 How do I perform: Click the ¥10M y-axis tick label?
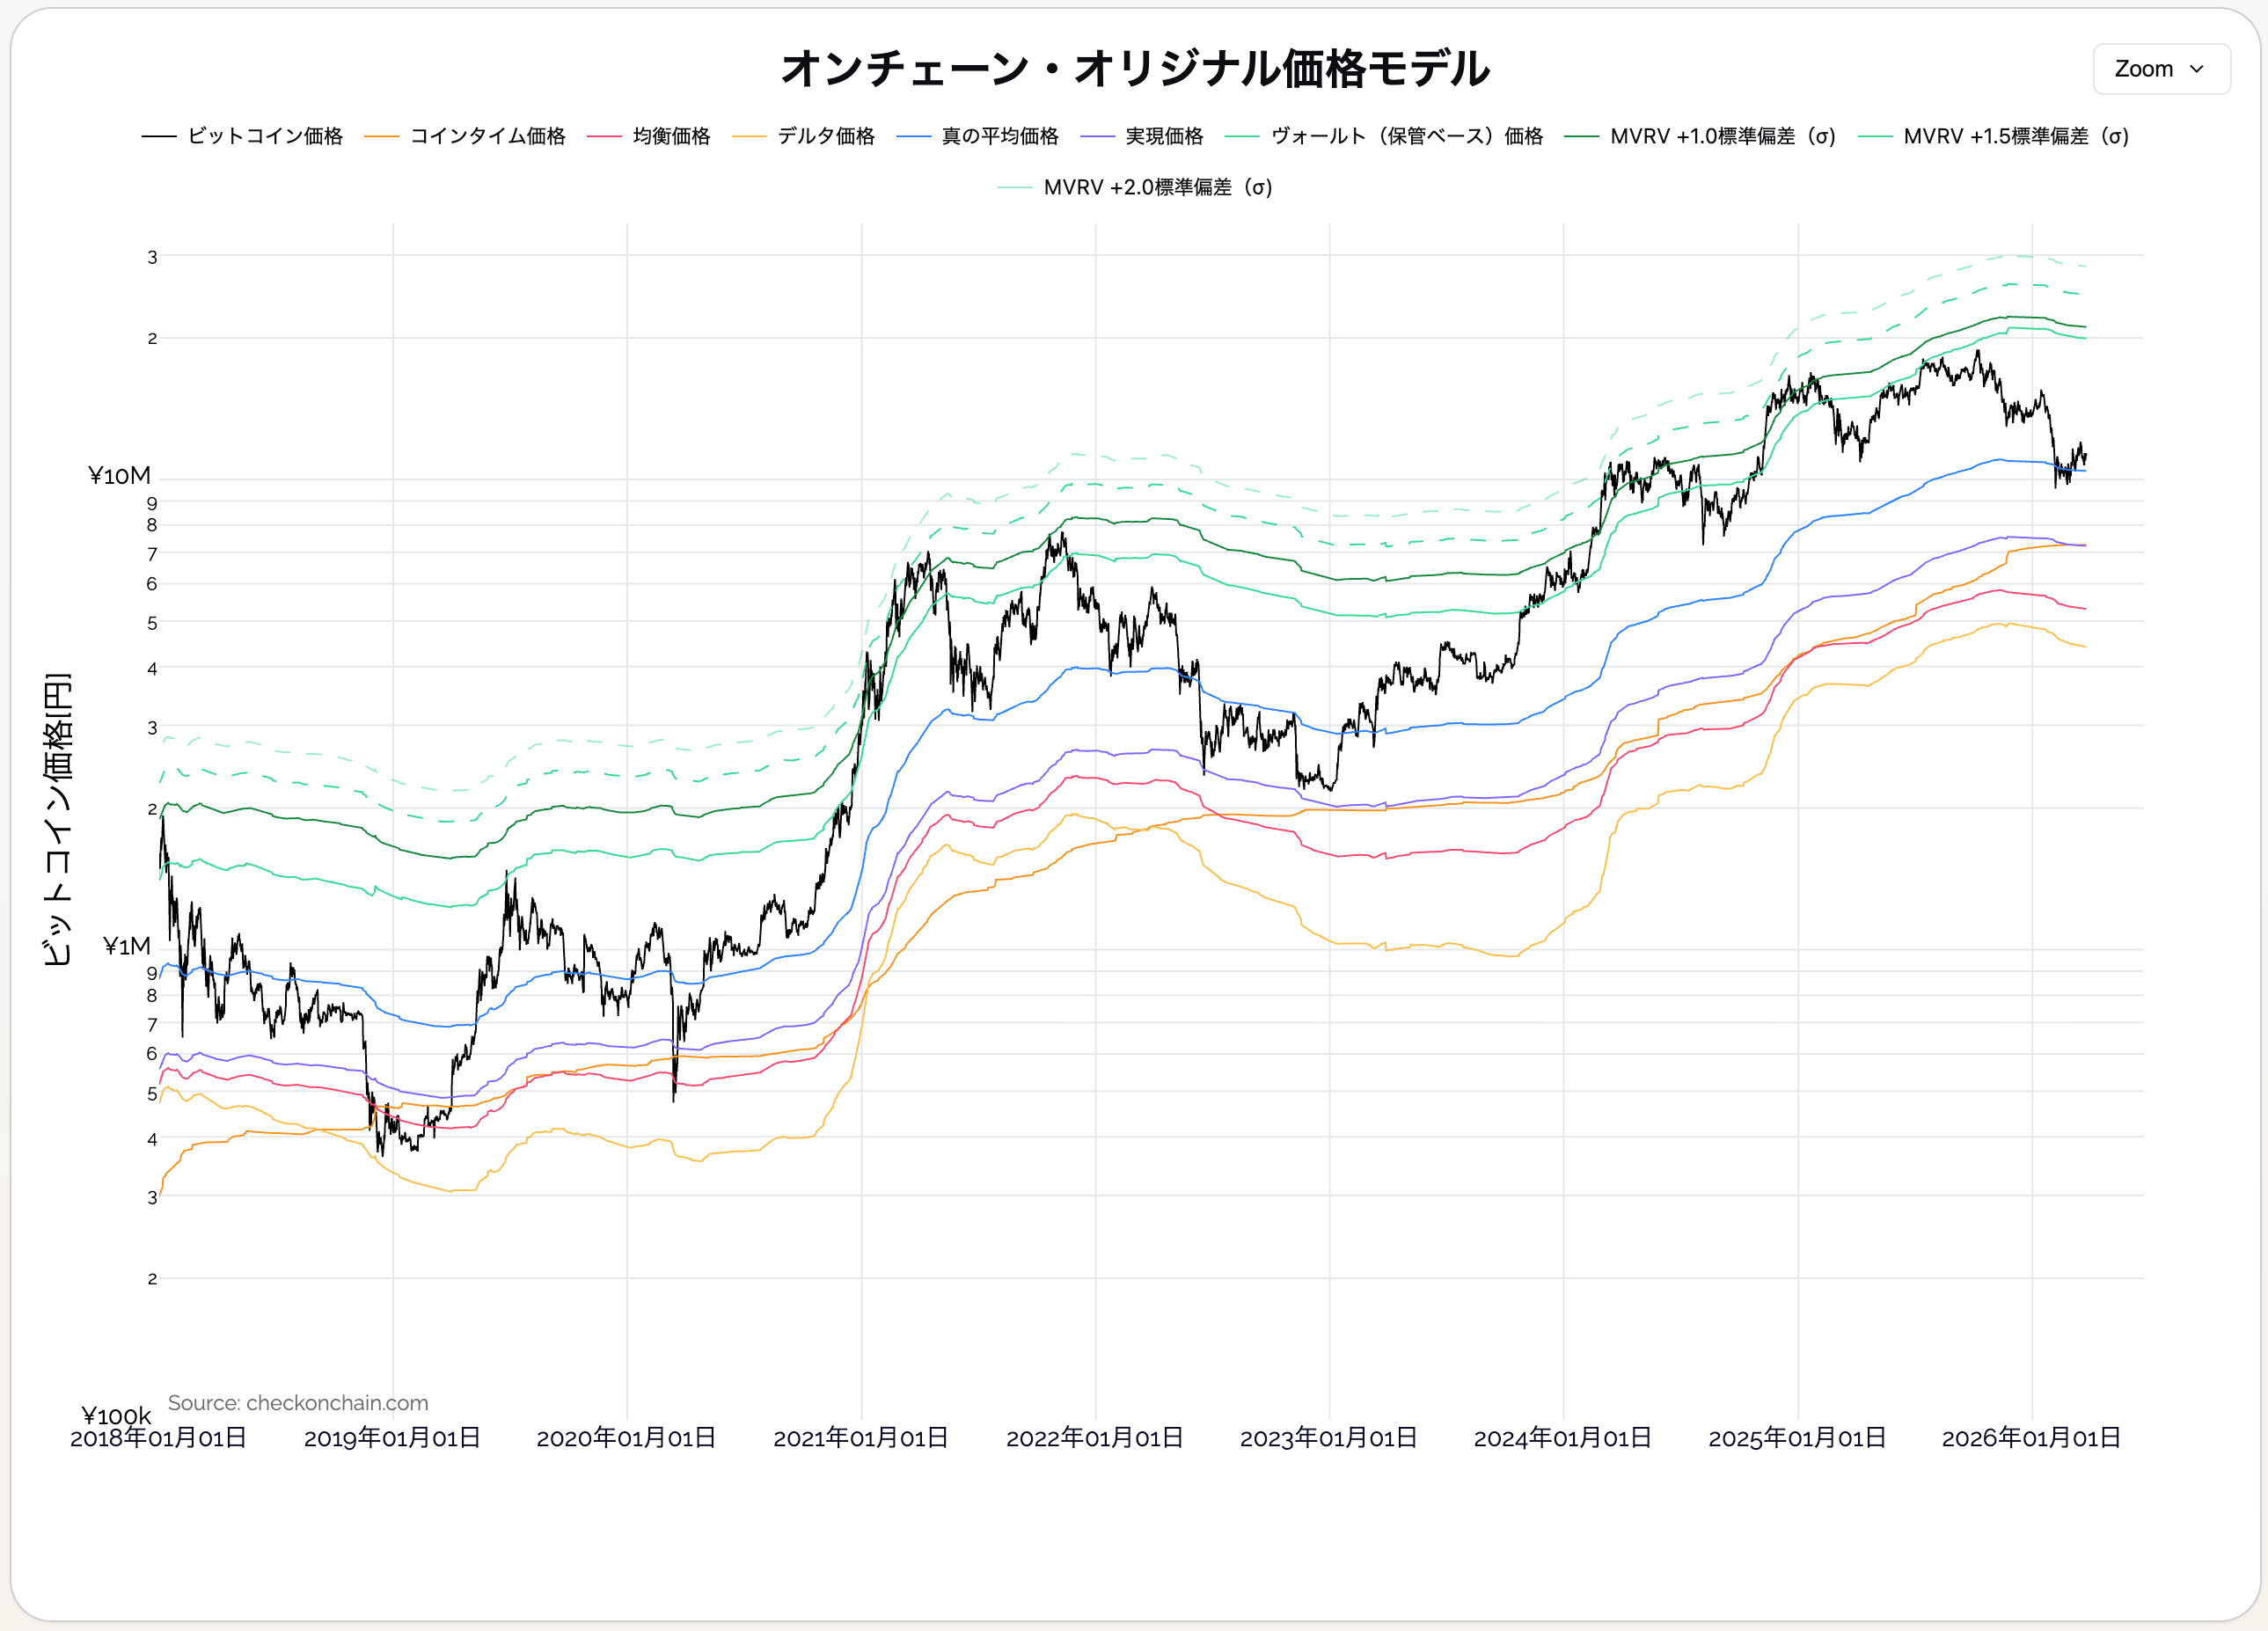click(119, 475)
